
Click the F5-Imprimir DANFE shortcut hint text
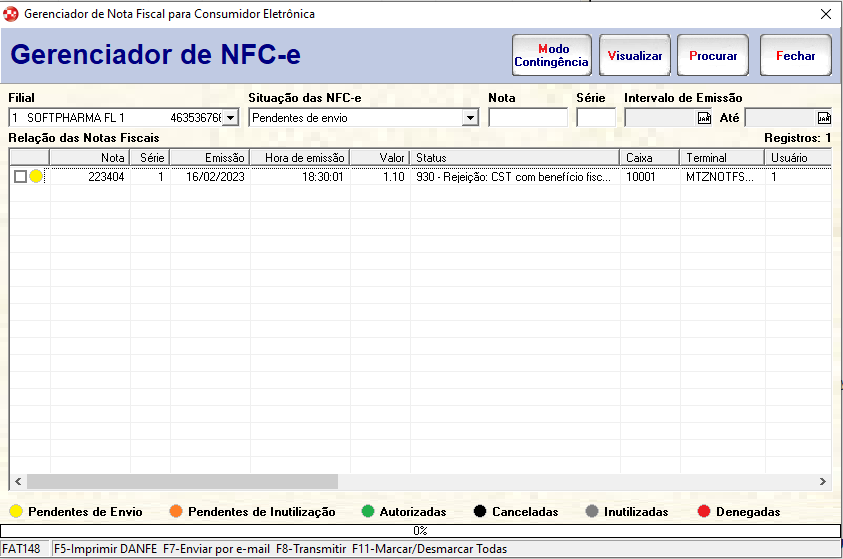tap(105, 549)
